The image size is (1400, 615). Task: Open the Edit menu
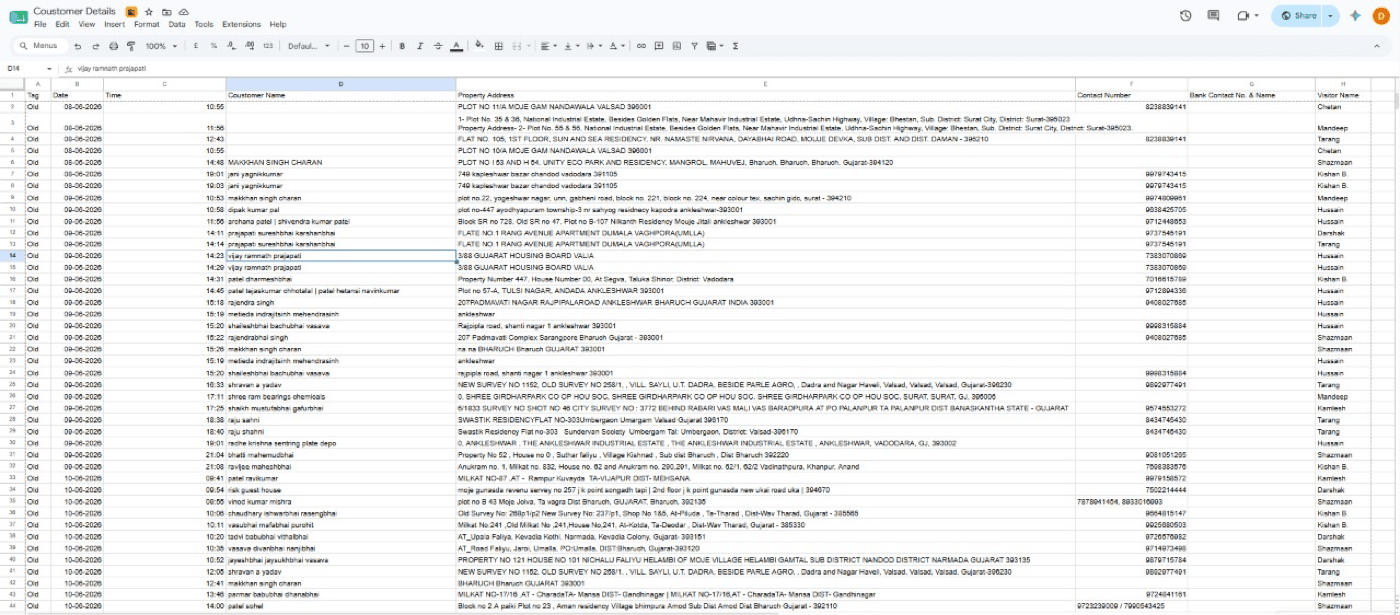click(x=62, y=24)
